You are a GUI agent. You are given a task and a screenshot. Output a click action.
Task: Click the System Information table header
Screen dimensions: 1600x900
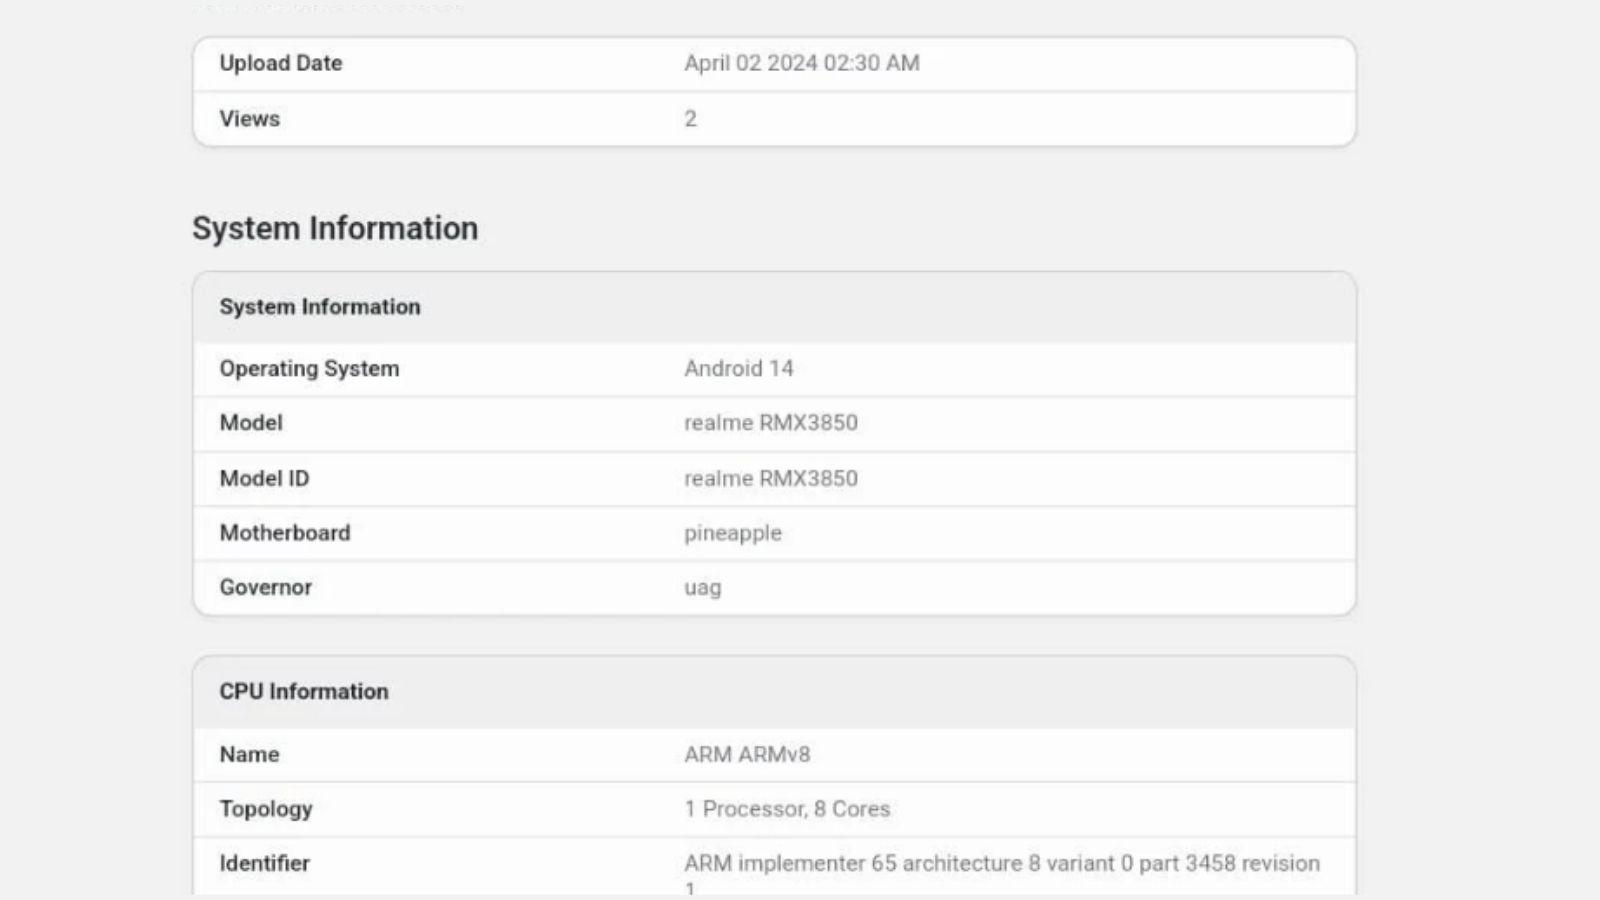coord(320,307)
